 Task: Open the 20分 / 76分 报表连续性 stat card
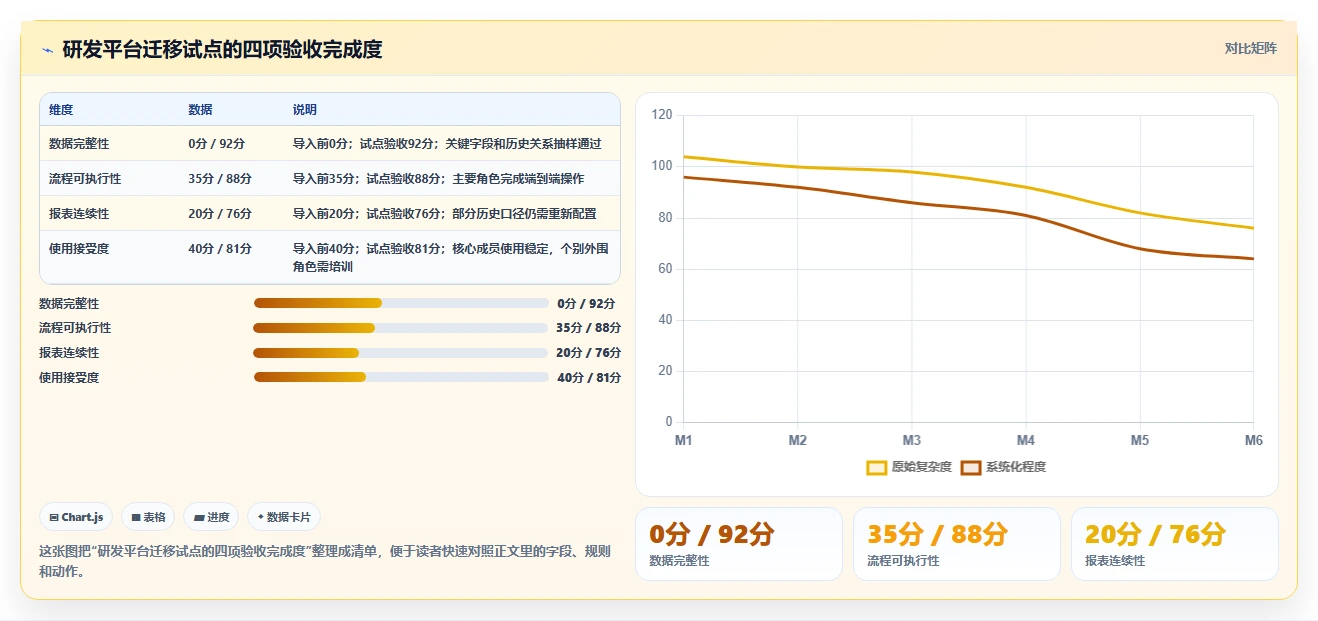click(1175, 544)
